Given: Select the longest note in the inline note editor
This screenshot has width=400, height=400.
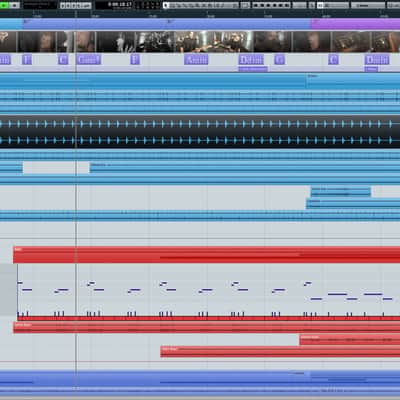Looking at the screenshot, I should coord(337,294).
